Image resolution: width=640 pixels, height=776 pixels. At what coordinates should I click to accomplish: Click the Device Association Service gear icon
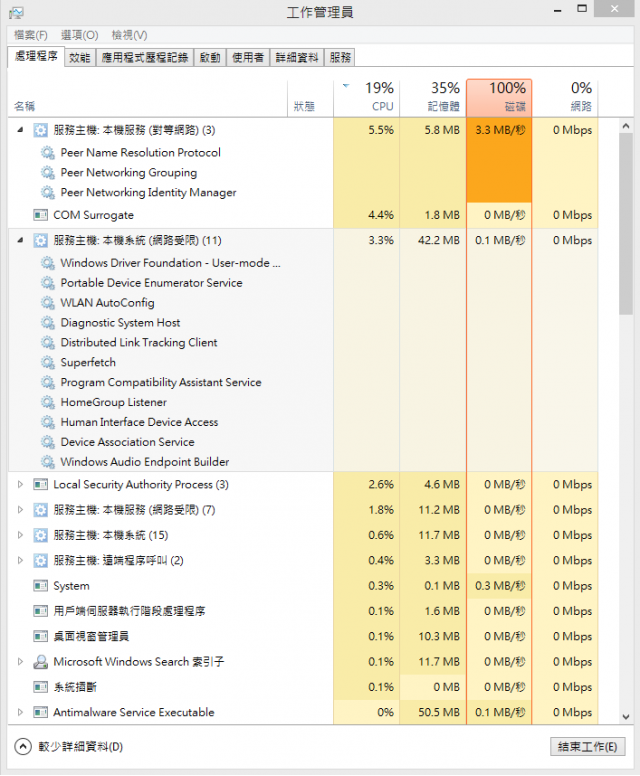[48, 442]
